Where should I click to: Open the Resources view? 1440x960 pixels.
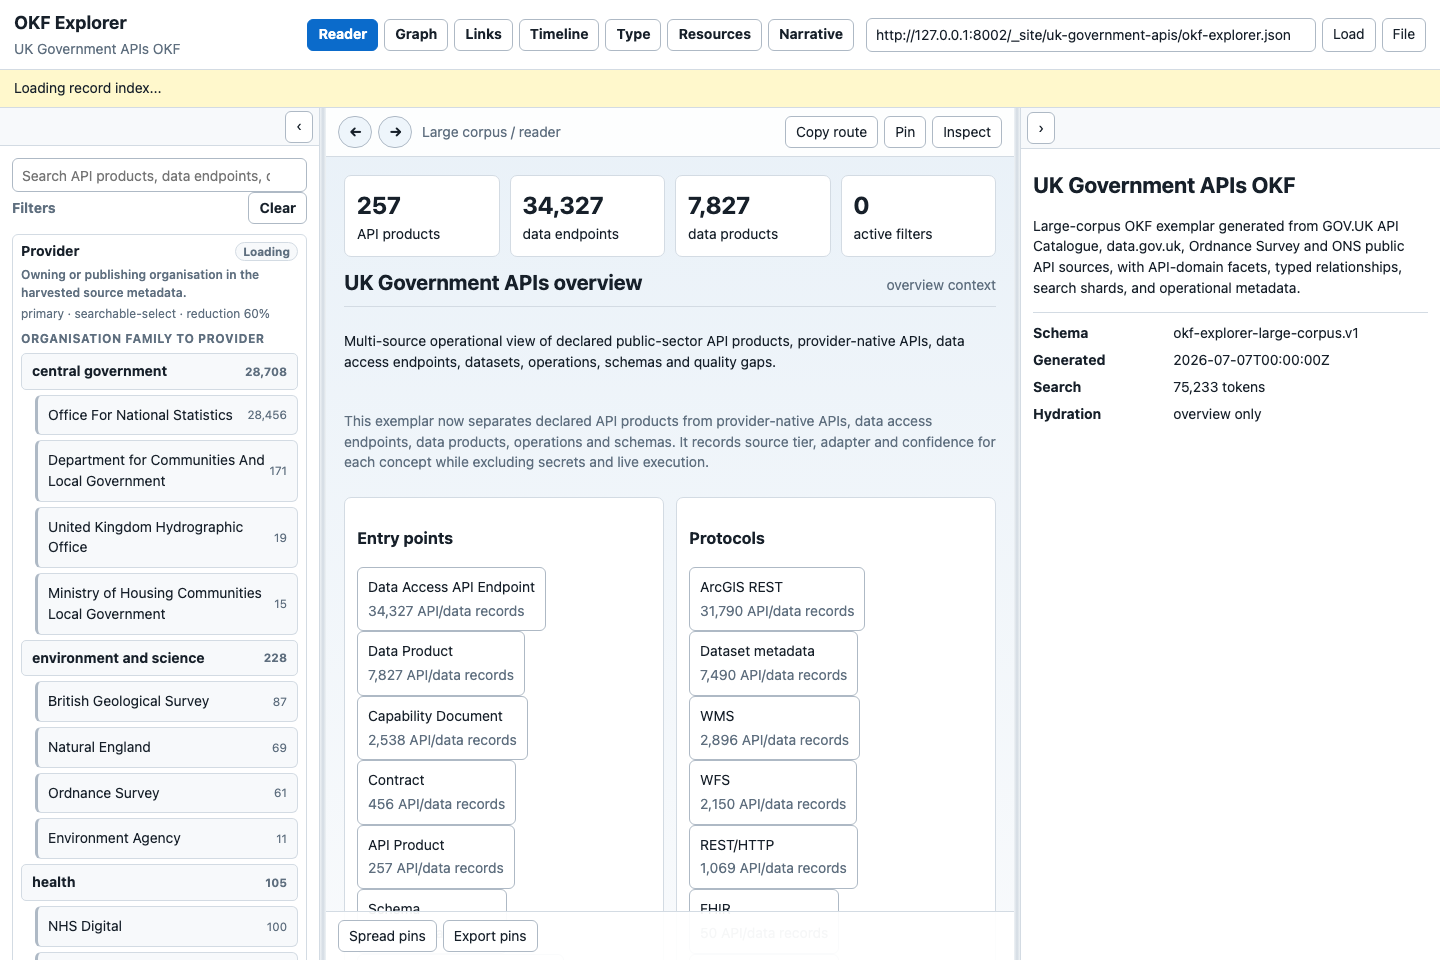[x=714, y=34]
